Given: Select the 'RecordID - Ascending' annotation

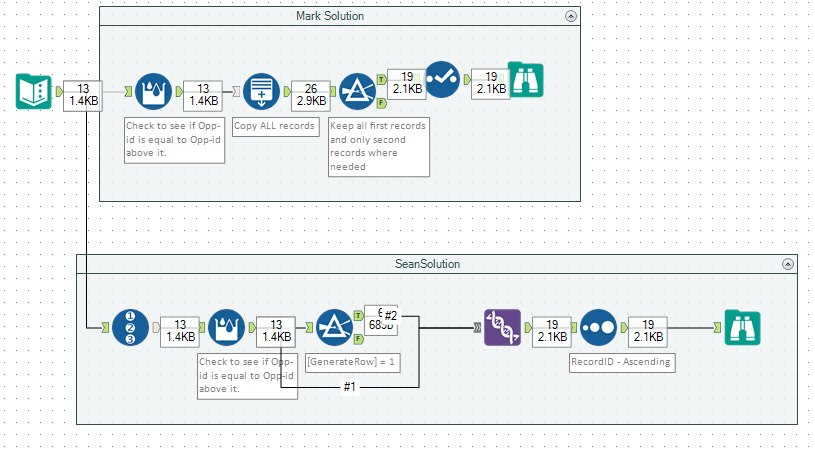Looking at the screenshot, I should tap(622, 362).
